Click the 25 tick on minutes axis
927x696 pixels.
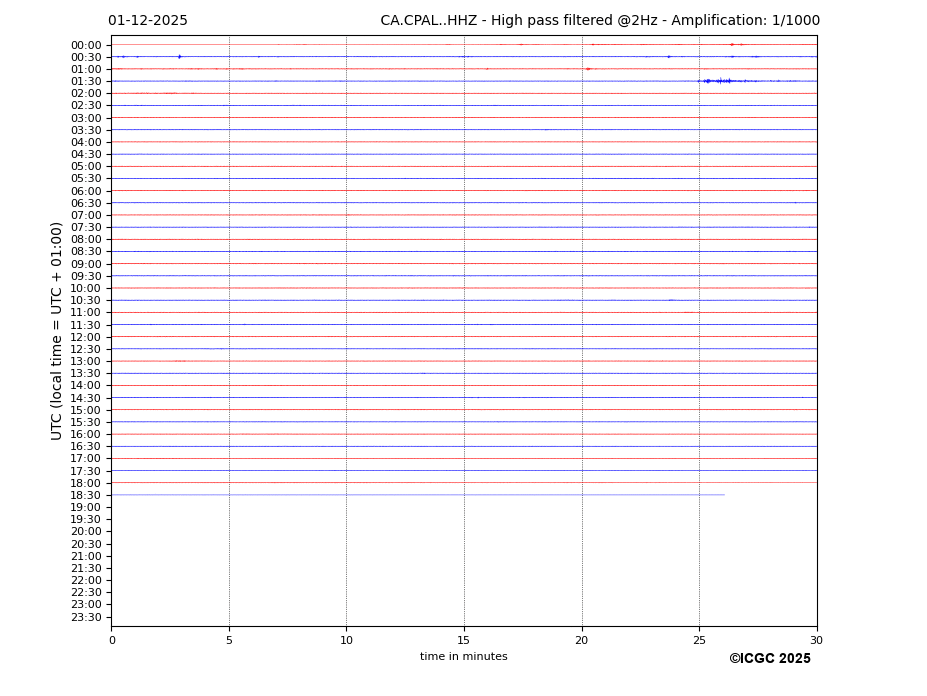pos(699,640)
